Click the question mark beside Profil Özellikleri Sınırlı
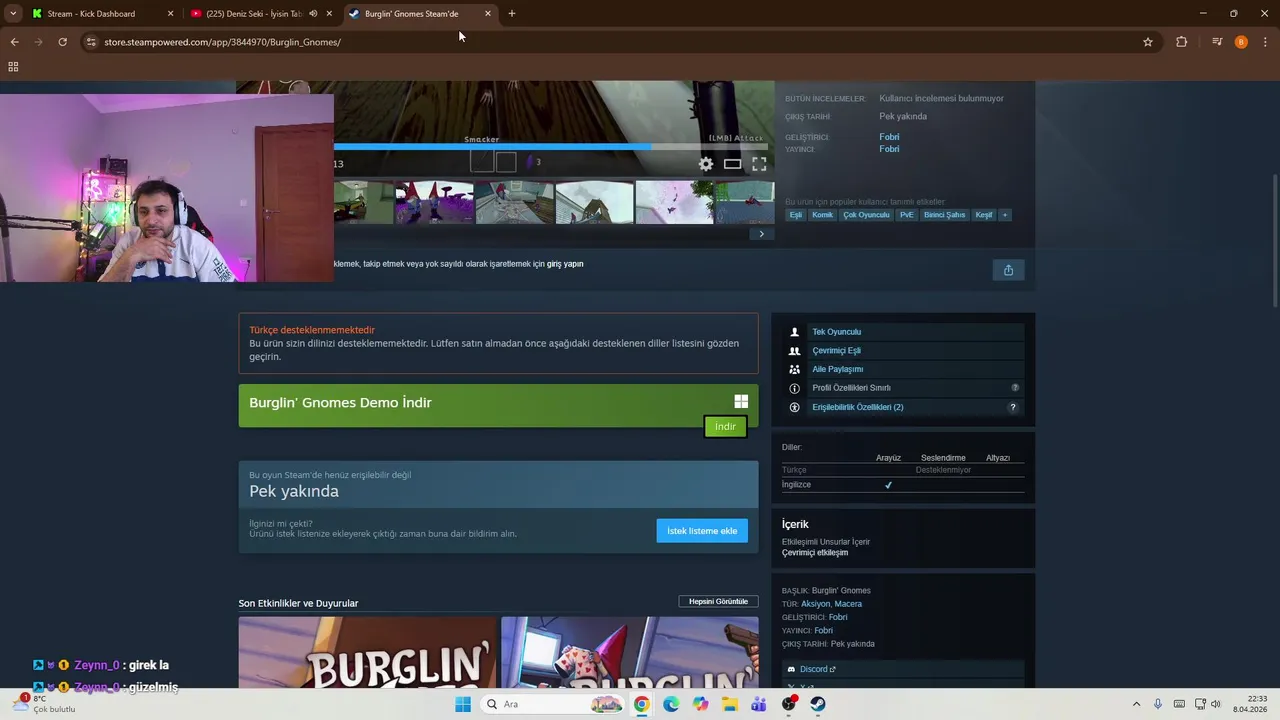Image resolution: width=1280 pixels, height=720 pixels. pos(1015,388)
